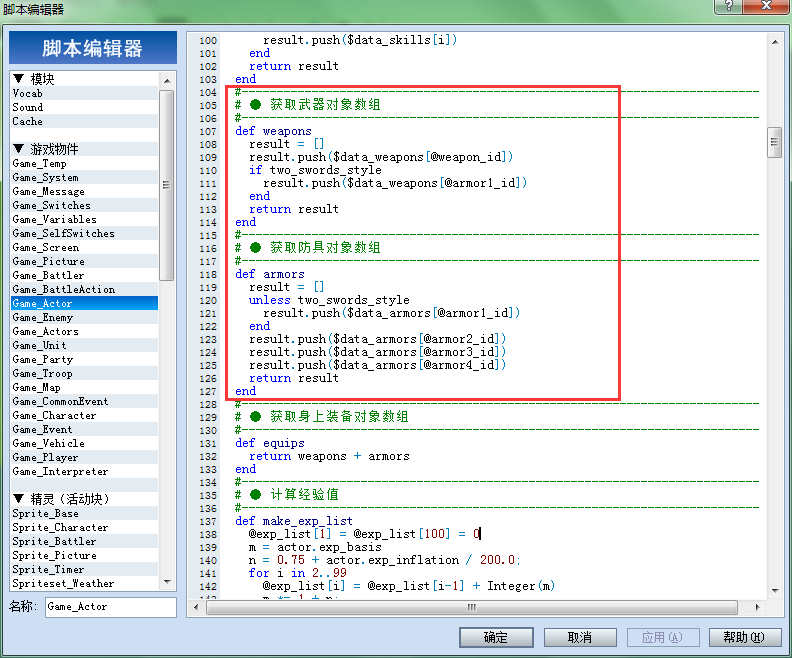Screen dimensions: 792x658
Task: Open the Sprite_Picture script
Action: pyautogui.click(x=84, y=555)
